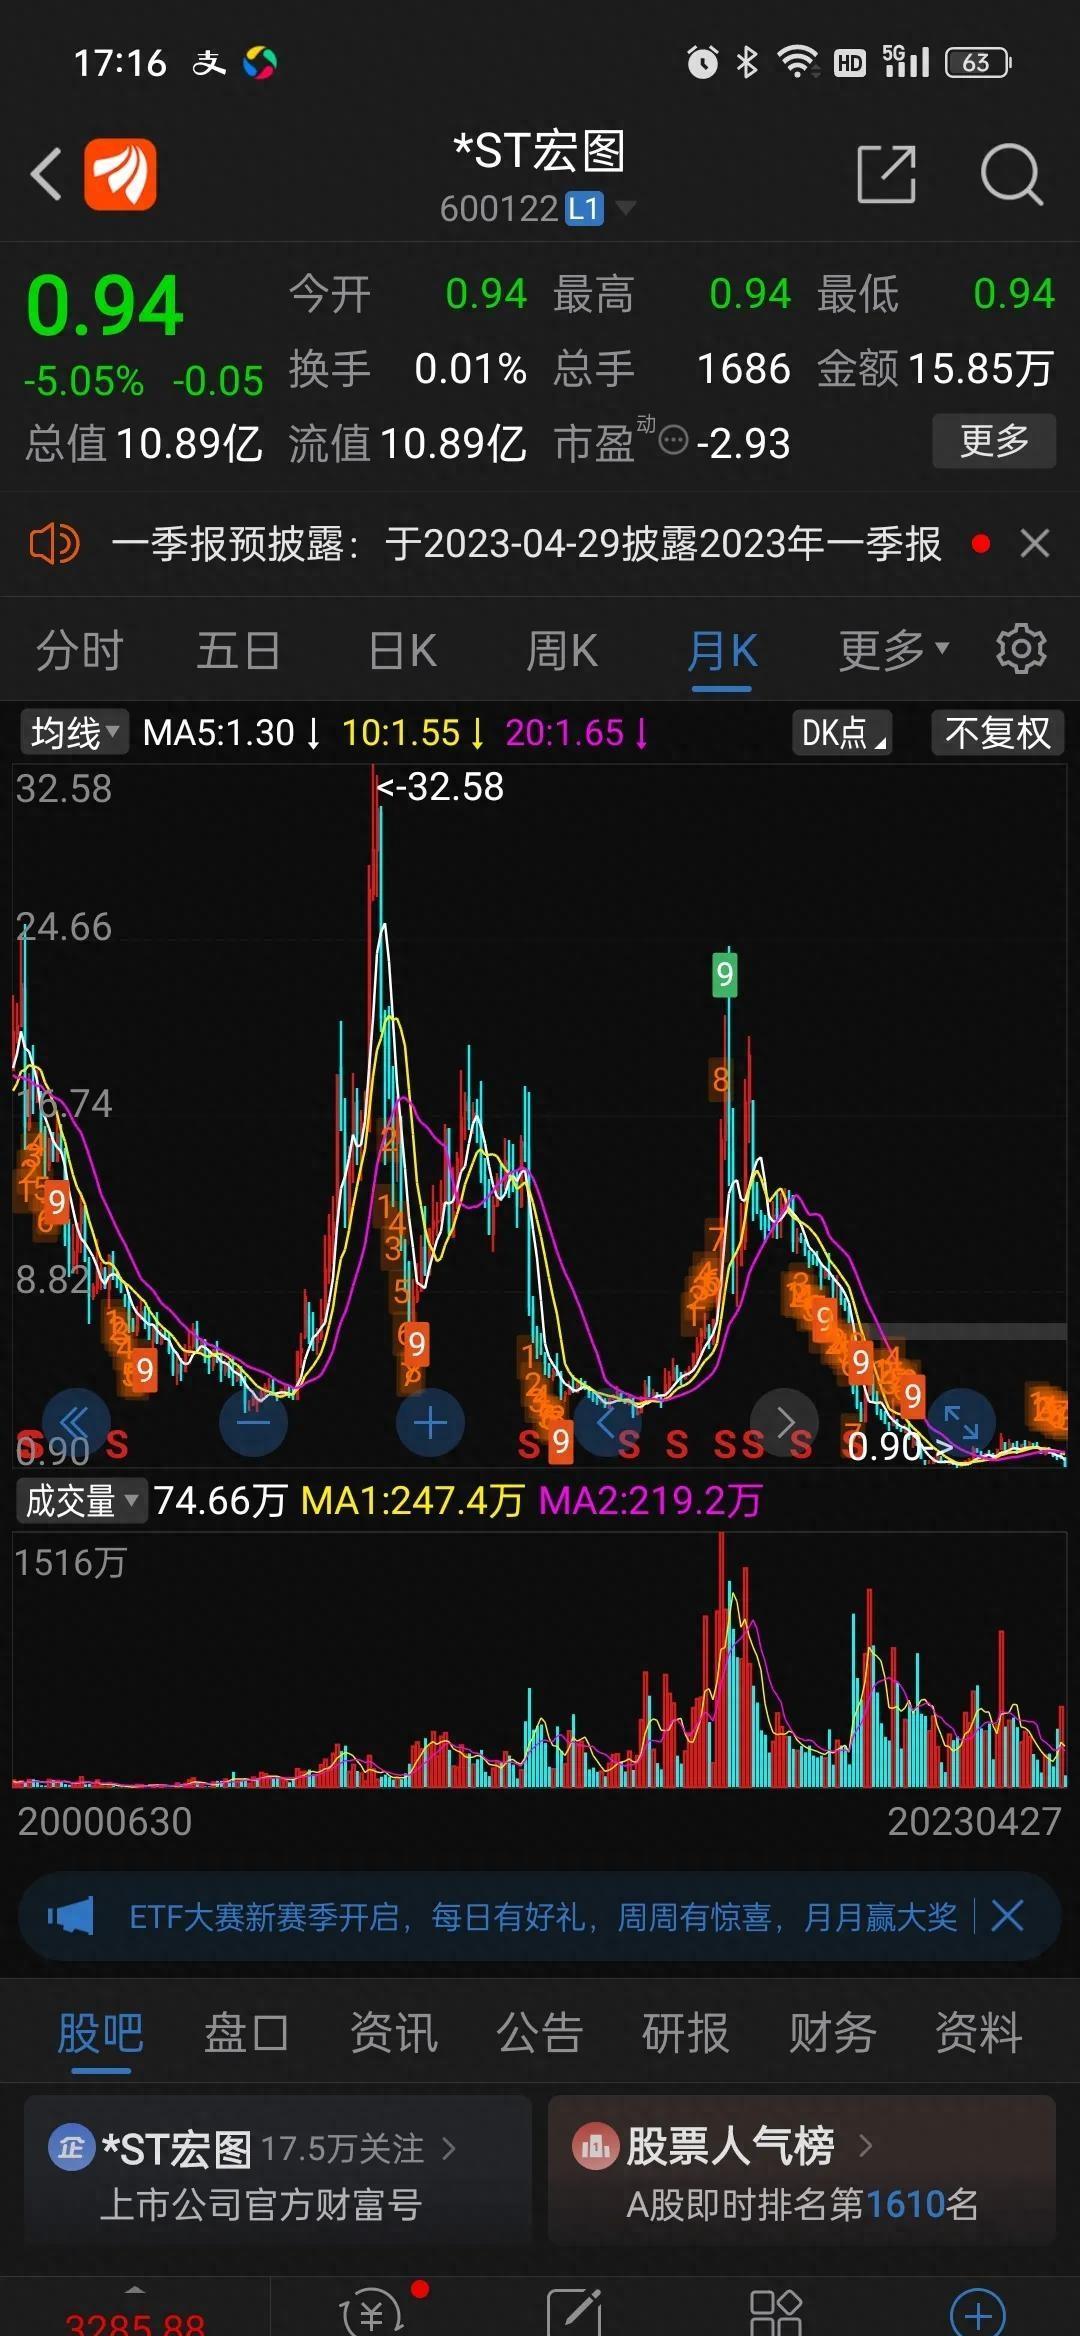Tap the enterprise badge icon beside *ST宏图
This screenshot has width=1080, height=2336.
72,2148
